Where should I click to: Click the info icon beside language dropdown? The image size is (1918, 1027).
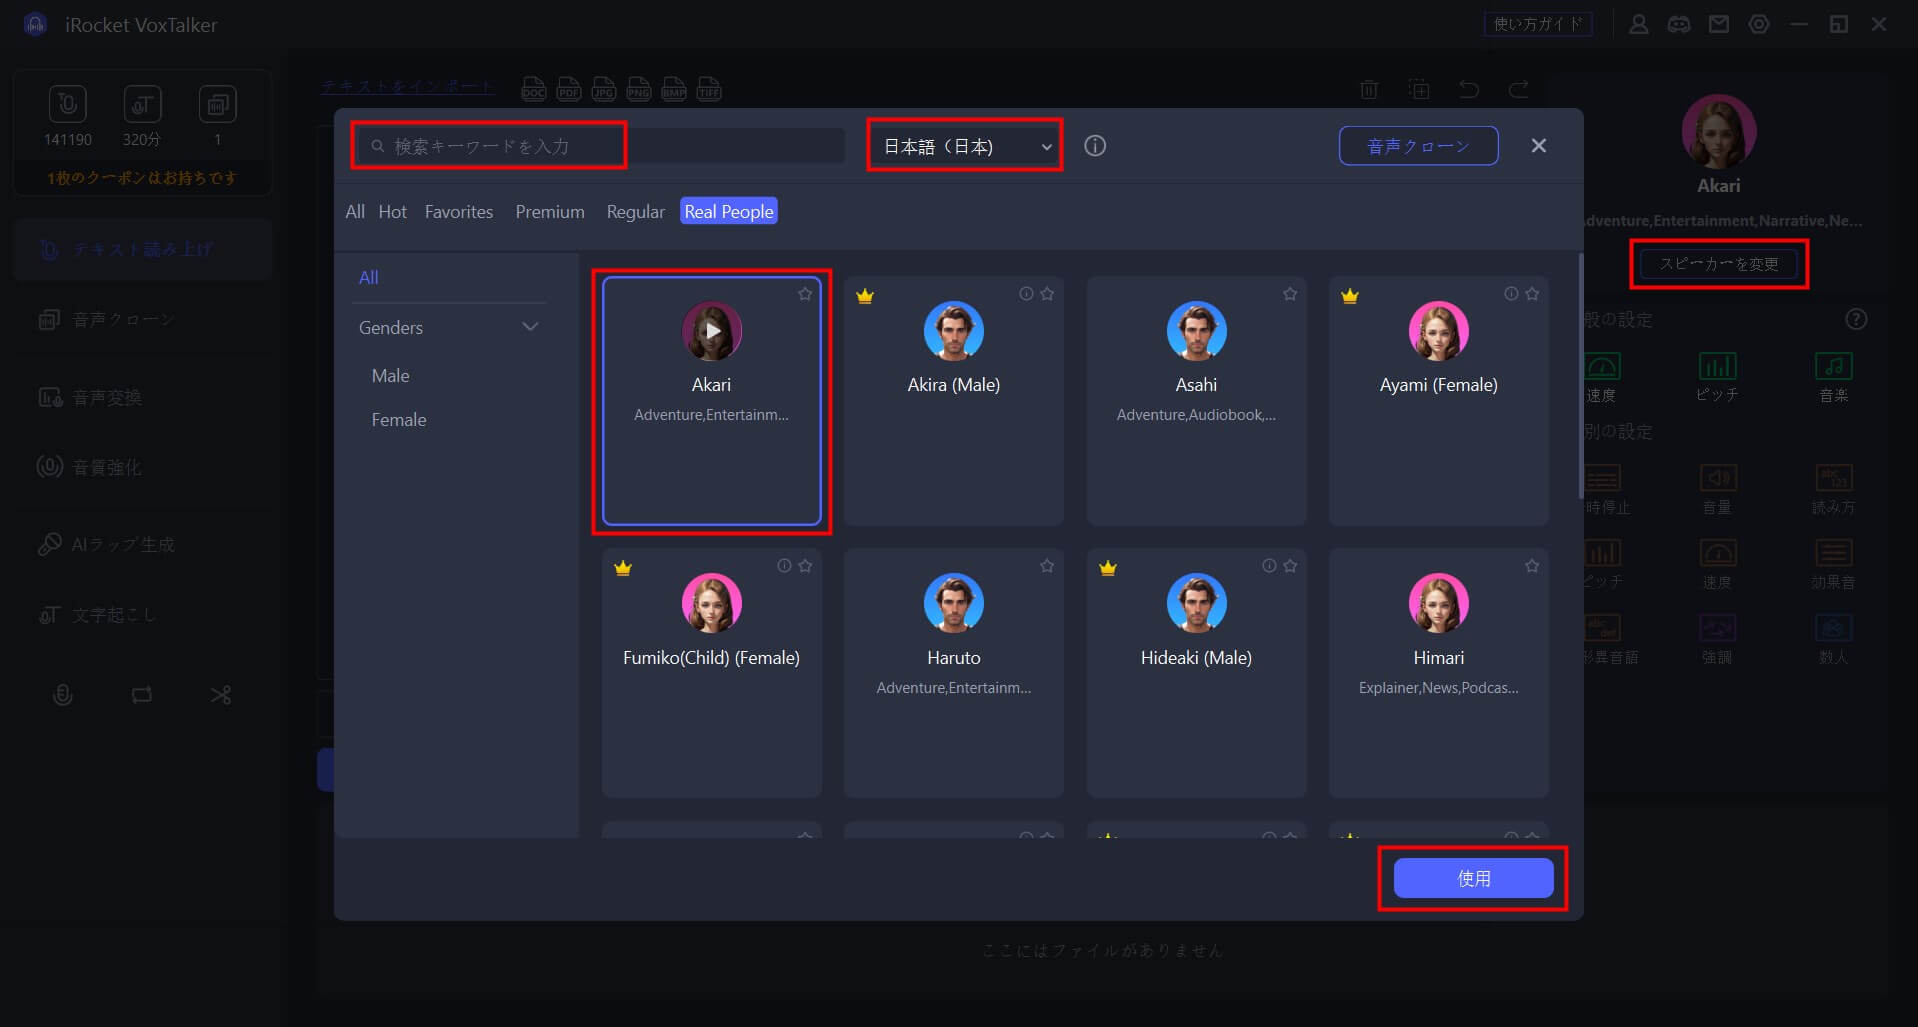pos(1095,146)
